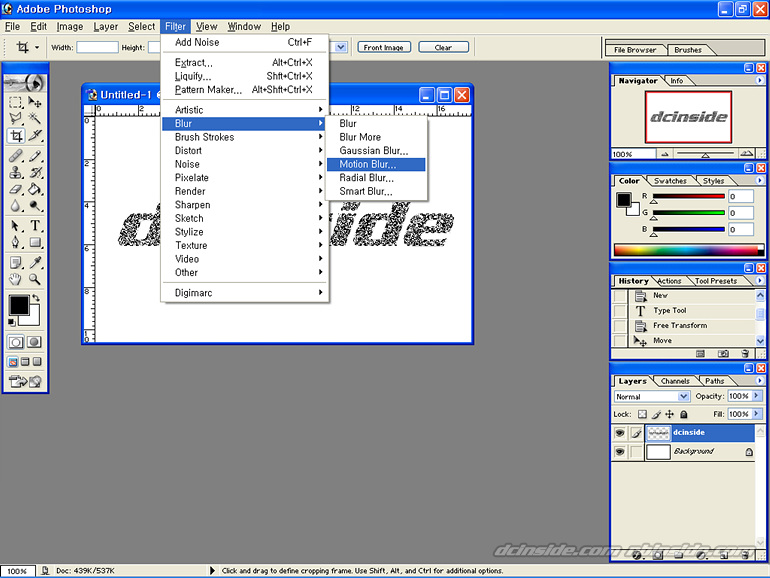
Task: Select the Notes tool
Action: [15, 263]
